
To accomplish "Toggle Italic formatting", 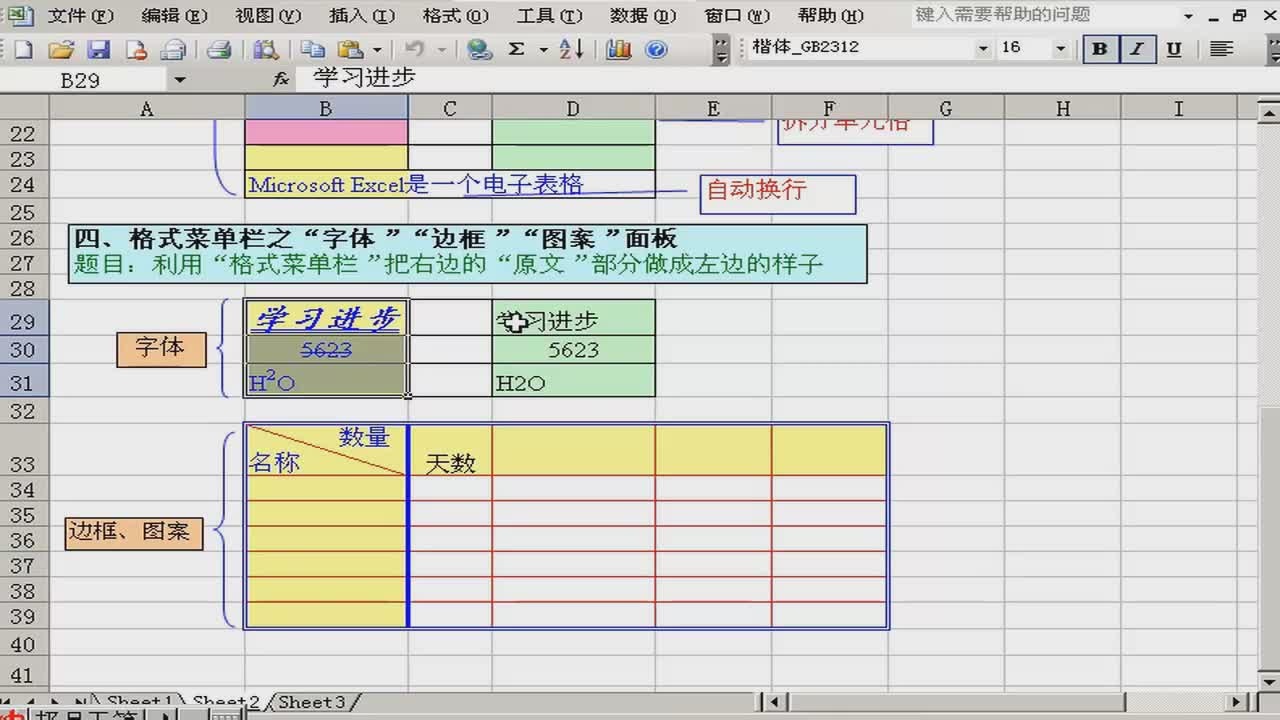I will click(x=1137, y=49).
